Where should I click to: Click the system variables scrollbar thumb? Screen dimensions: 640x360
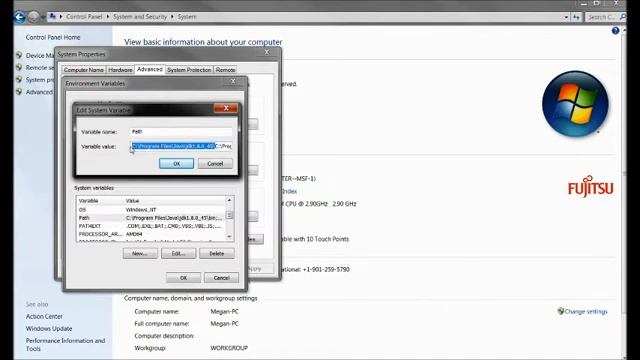click(229, 215)
